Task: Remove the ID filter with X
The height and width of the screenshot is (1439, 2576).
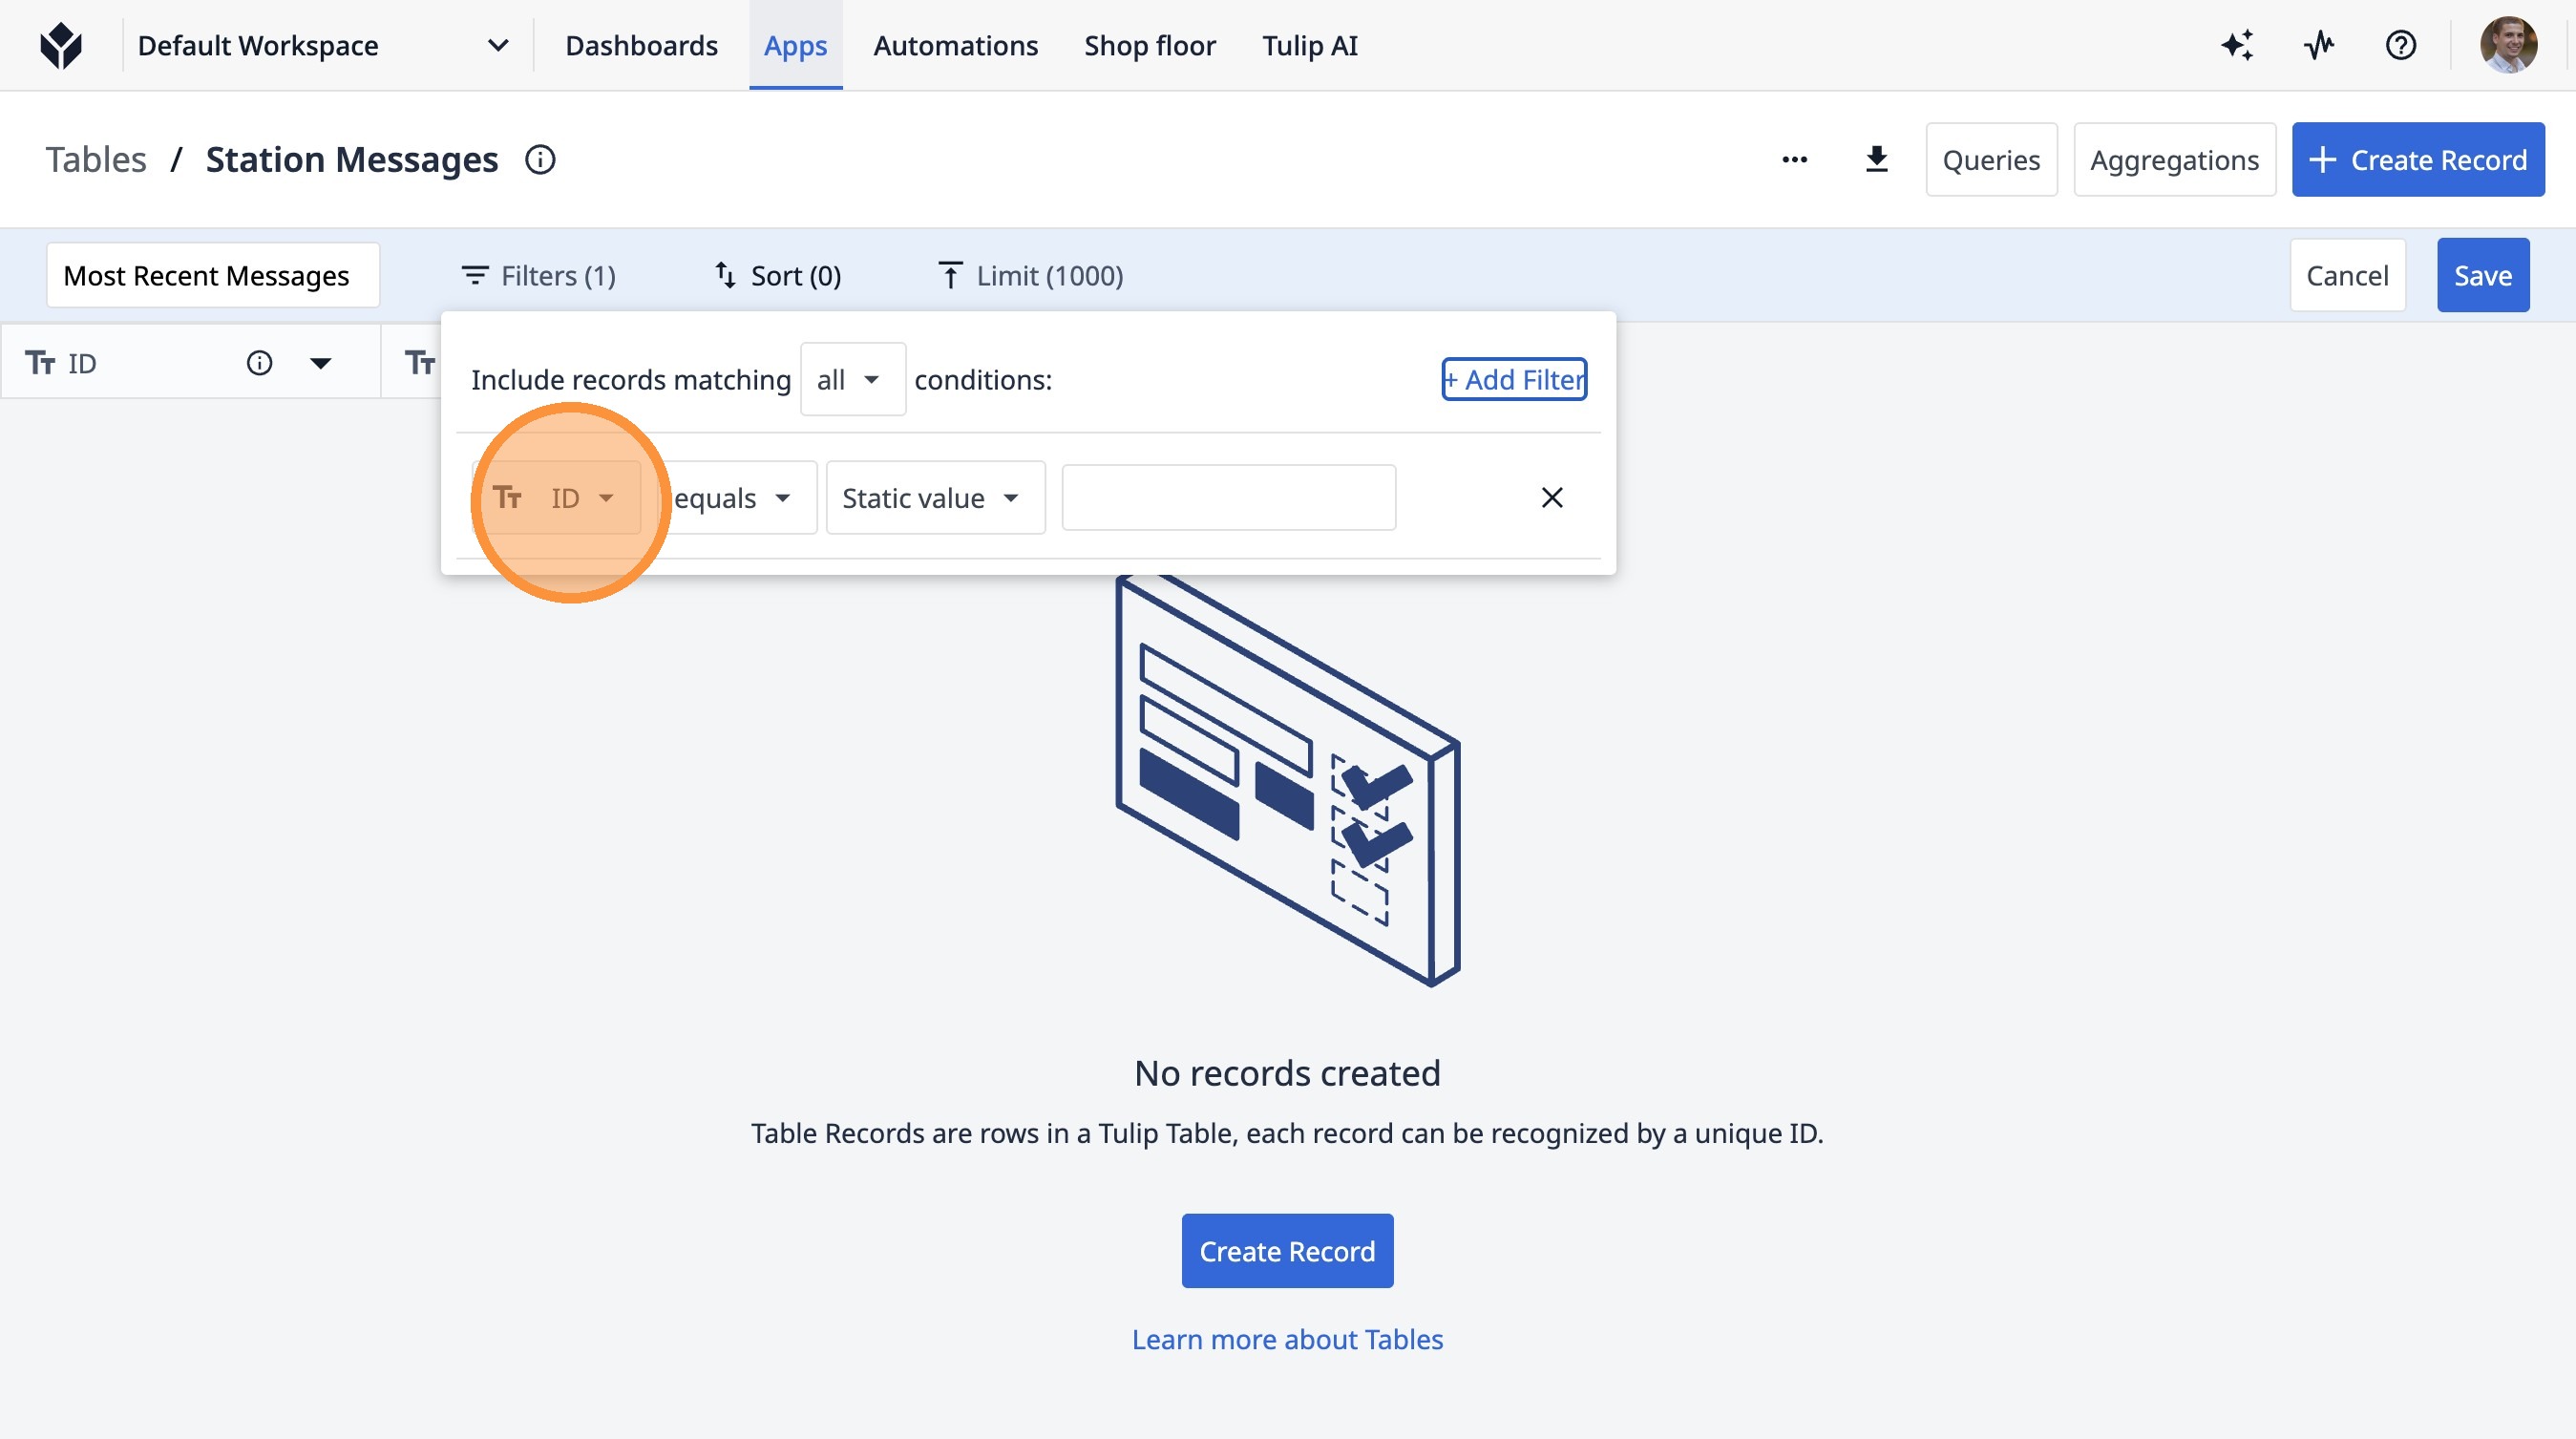Action: point(1551,498)
